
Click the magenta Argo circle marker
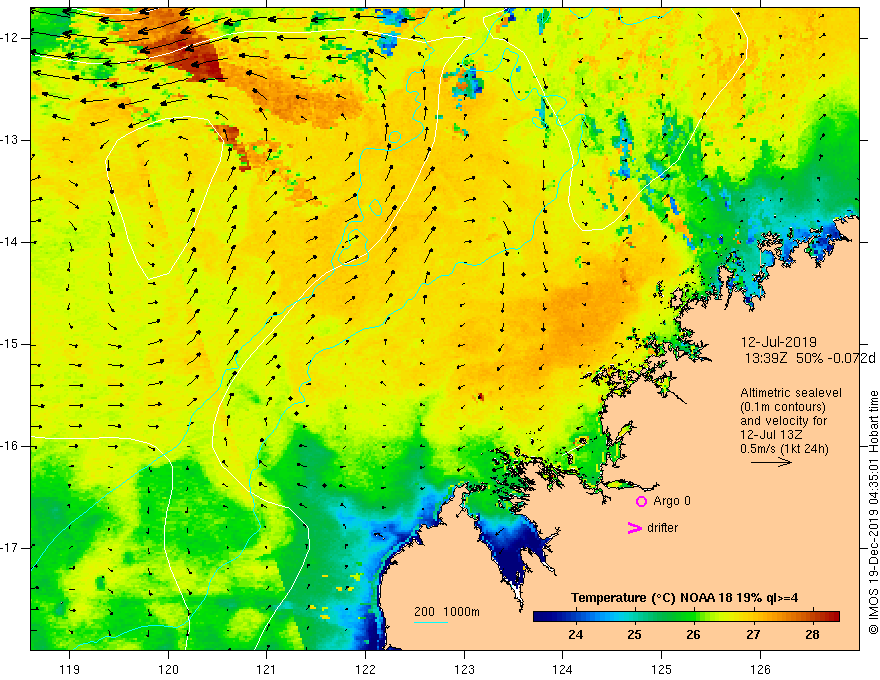pyautogui.click(x=641, y=501)
